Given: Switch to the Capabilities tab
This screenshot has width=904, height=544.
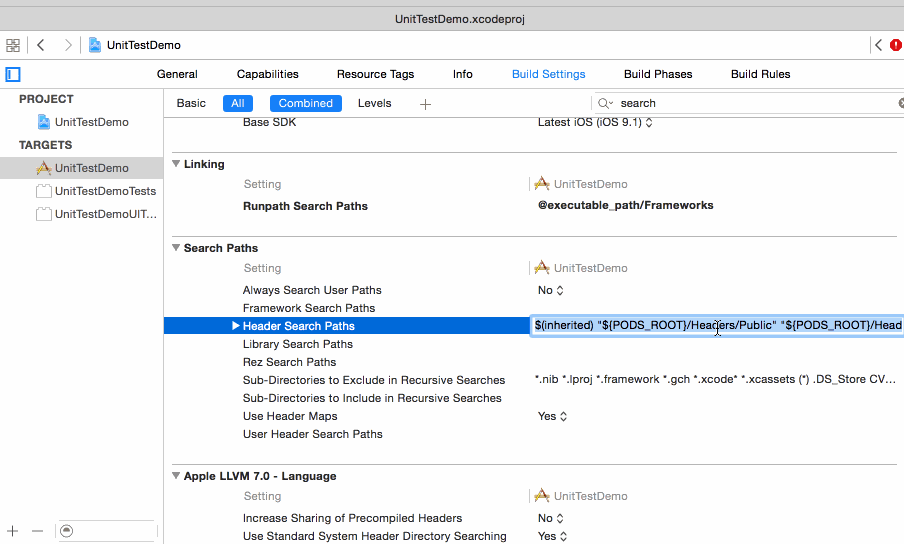Looking at the screenshot, I should 267,74.
